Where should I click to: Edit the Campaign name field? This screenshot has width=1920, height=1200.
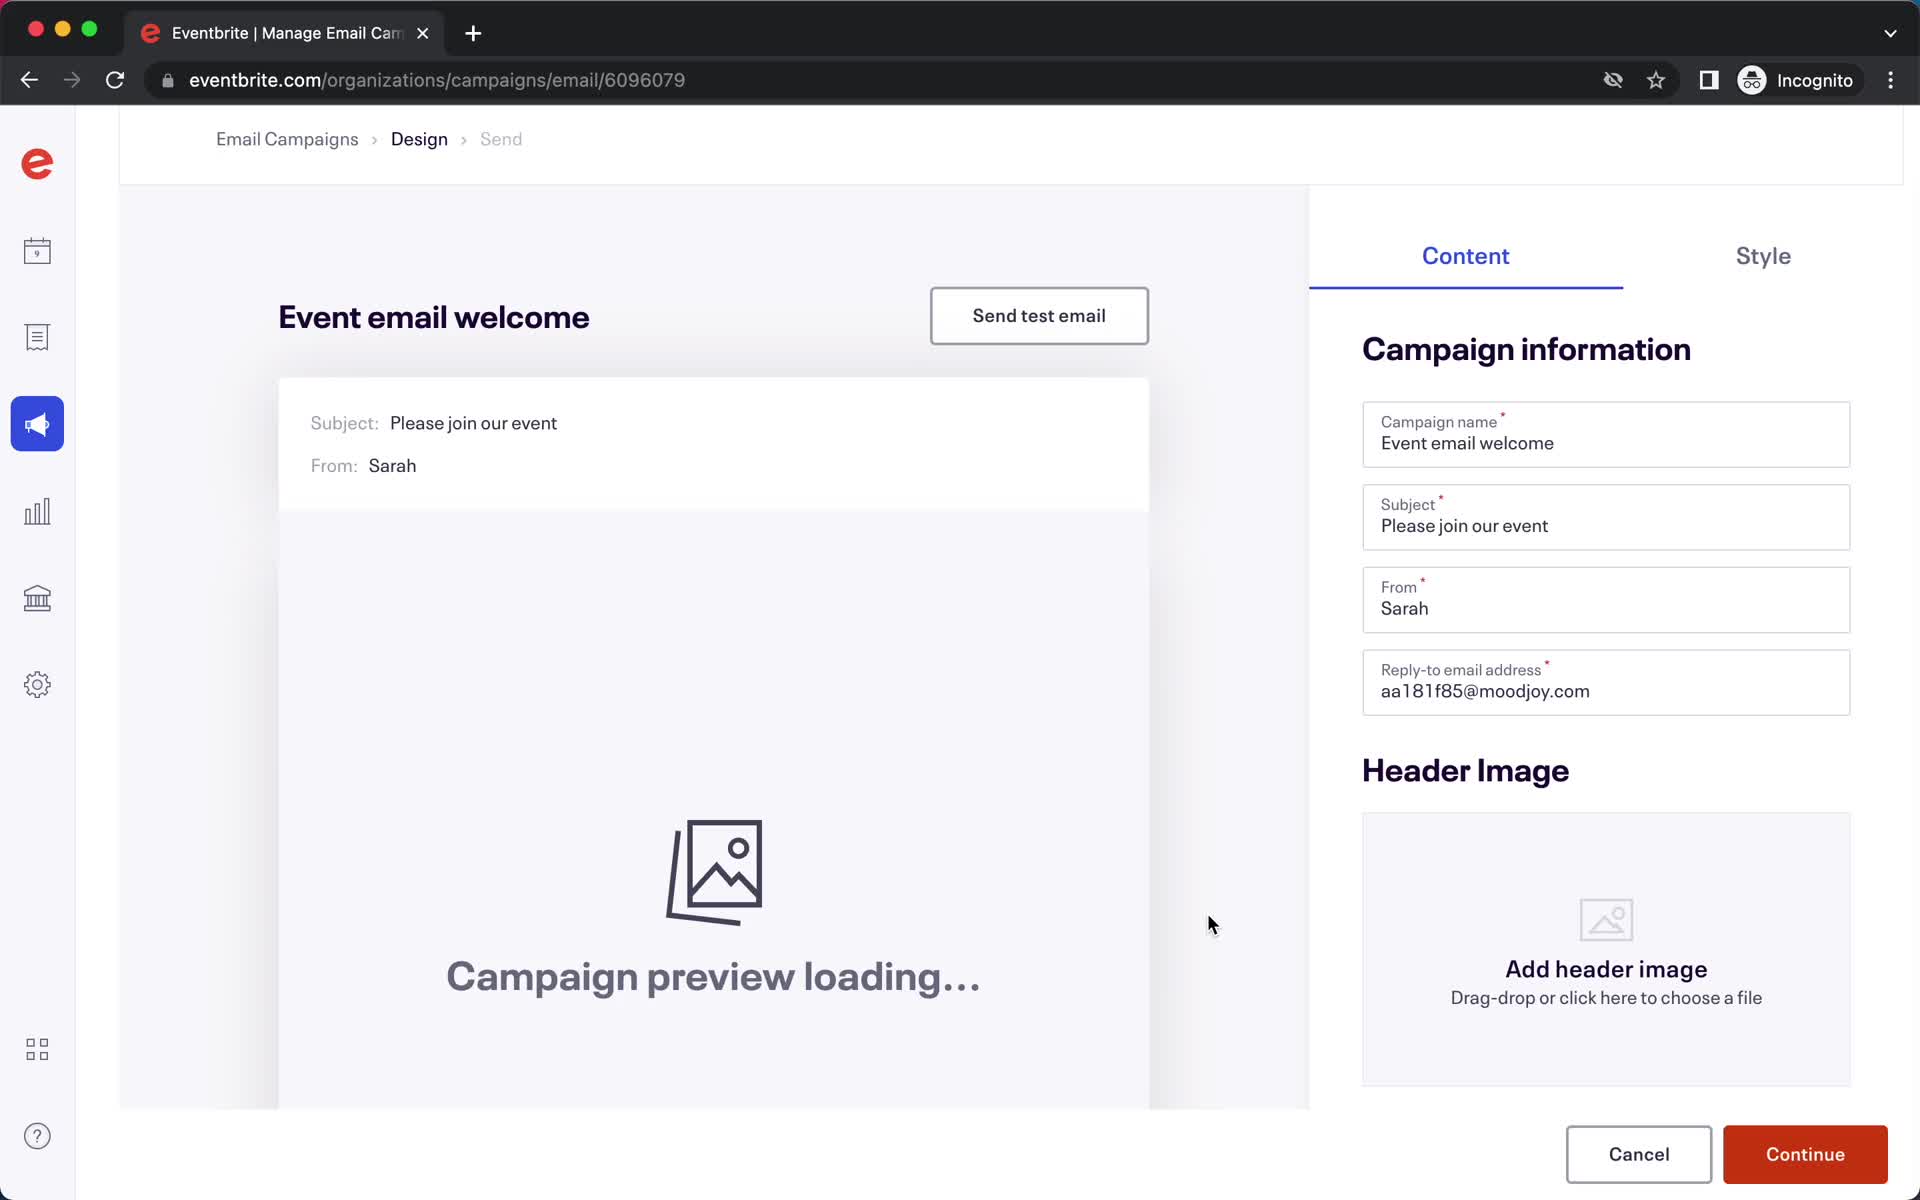coord(1606,434)
